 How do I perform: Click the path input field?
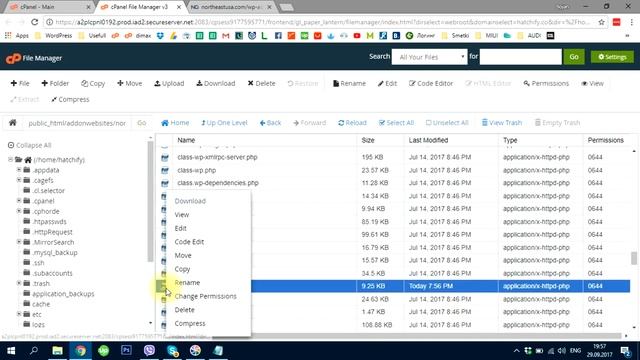pos(77,123)
